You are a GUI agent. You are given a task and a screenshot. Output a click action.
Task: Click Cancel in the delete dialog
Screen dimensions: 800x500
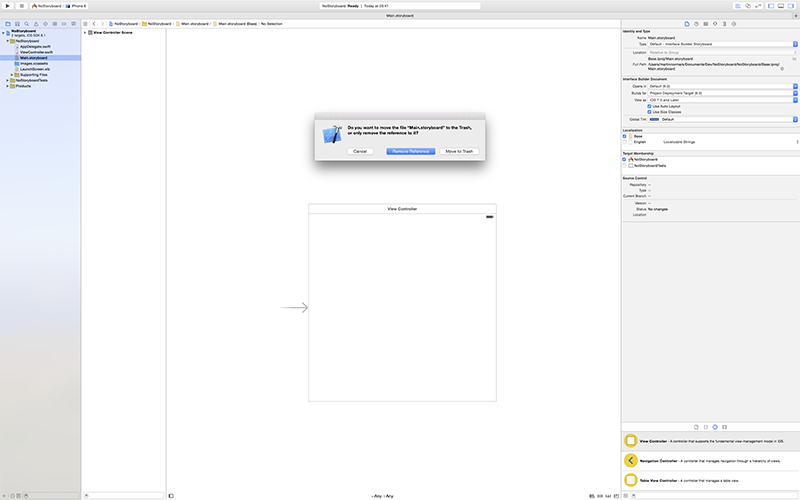360,152
